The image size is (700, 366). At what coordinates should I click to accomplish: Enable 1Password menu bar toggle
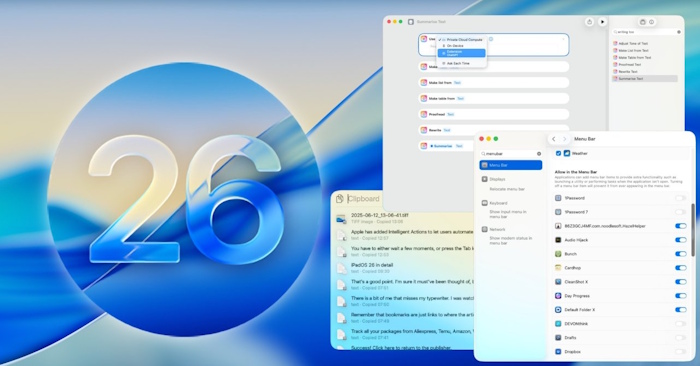click(680, 198)
